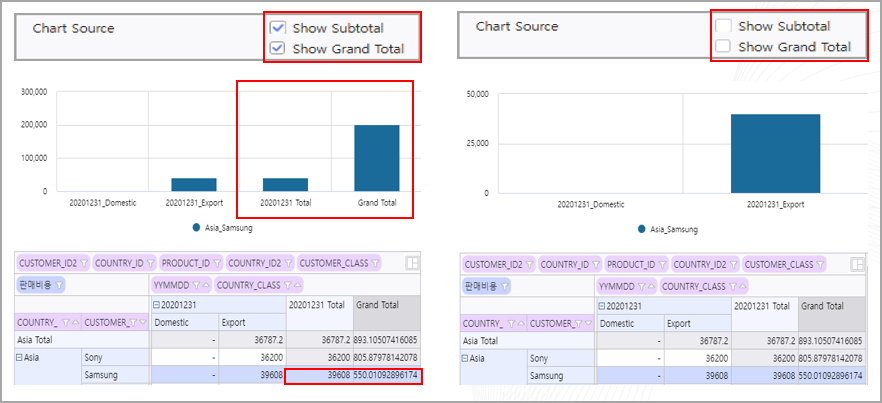The image size is (882, 403).
Task: Toggle YYMMDD sort arrow in left pivot grid
Action: click(205, 285)
